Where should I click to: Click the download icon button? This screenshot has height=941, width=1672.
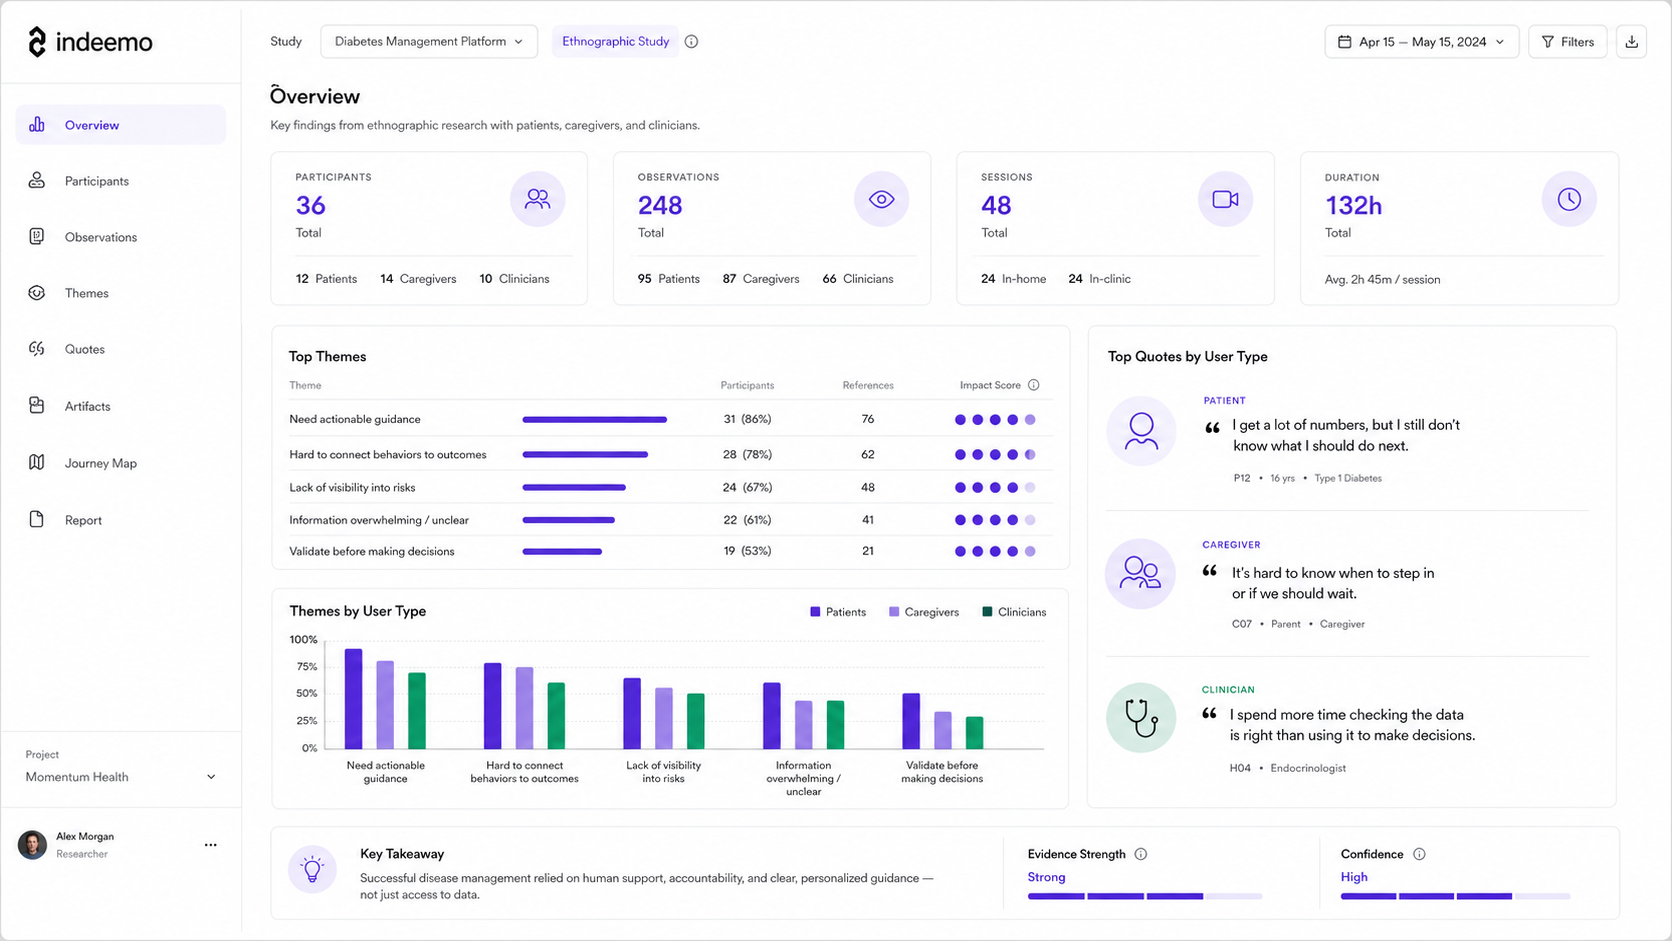click(1631, 42)
